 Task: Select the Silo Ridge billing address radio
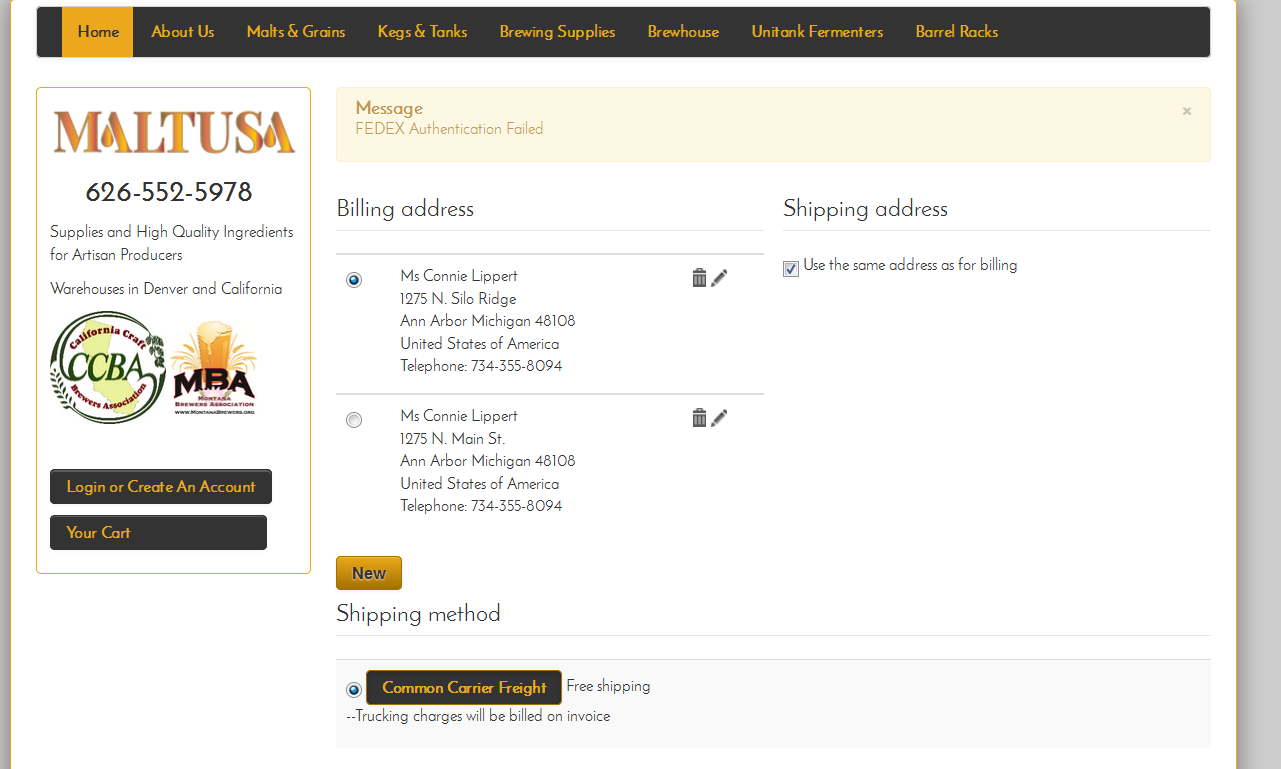pos(354,280)
